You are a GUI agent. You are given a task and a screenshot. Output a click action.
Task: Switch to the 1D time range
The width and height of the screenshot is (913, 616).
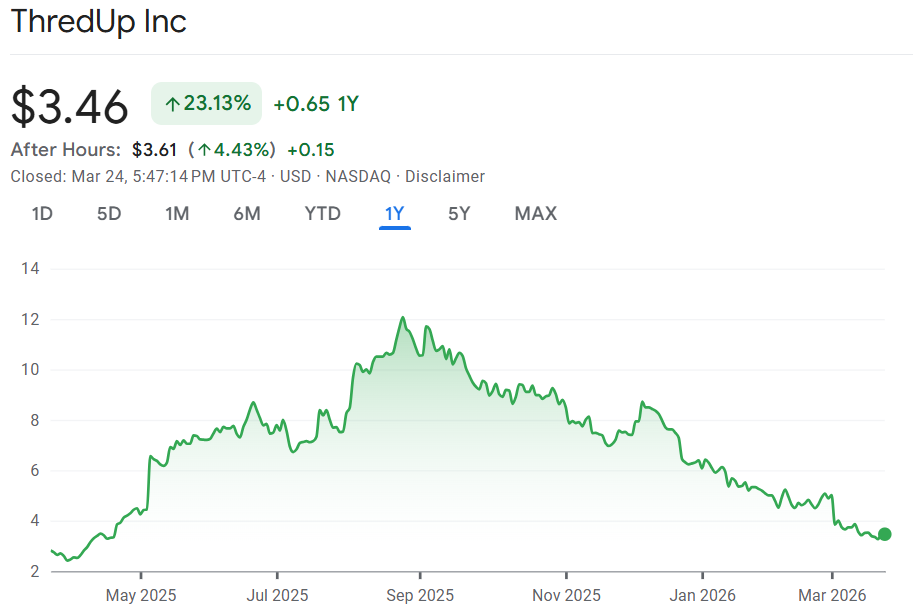[42, 213]
